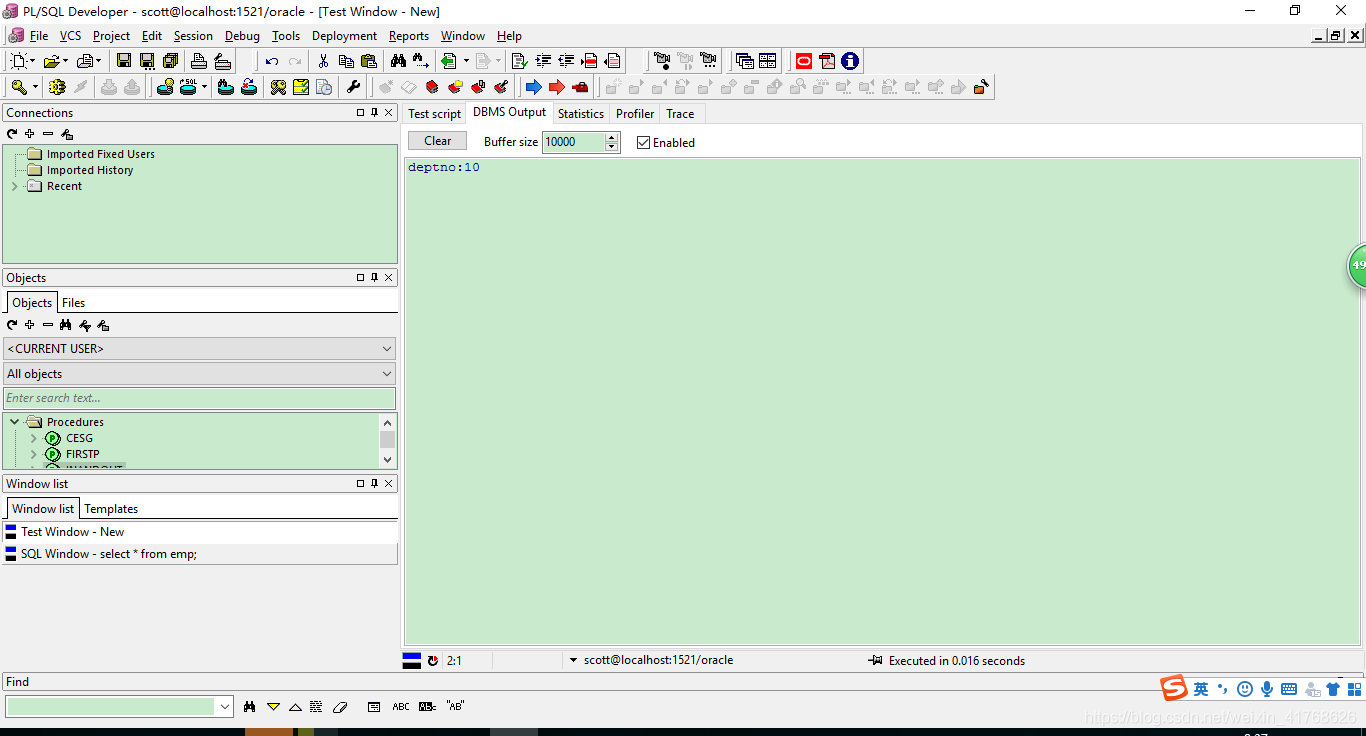Refresh the Connections panel list
1366x736 pixels.
12,134
